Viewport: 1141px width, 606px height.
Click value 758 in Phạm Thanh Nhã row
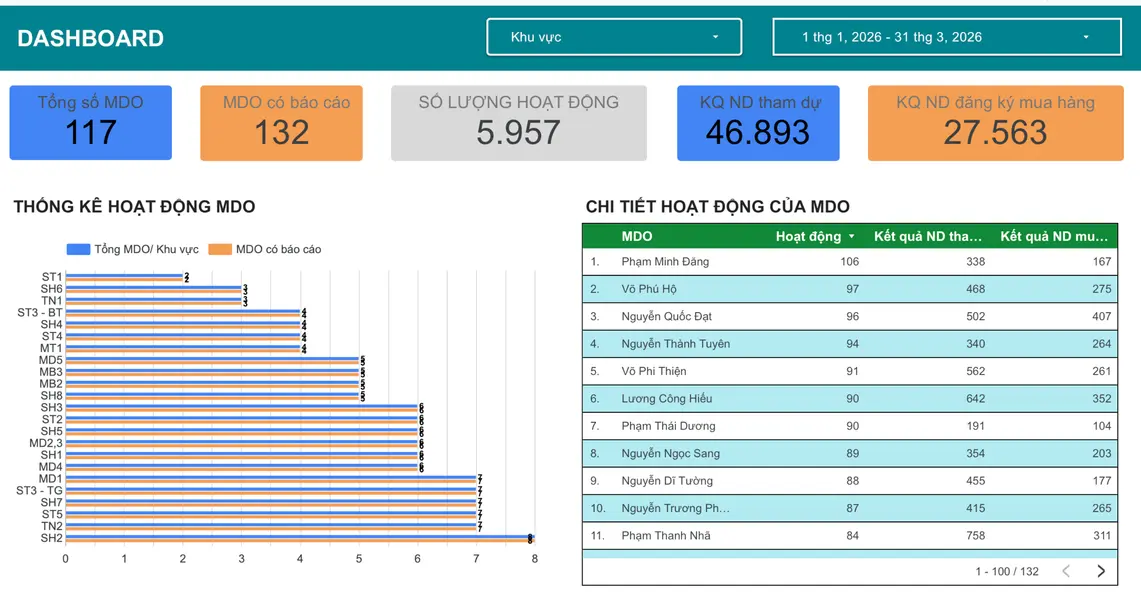tap(975, 535)
